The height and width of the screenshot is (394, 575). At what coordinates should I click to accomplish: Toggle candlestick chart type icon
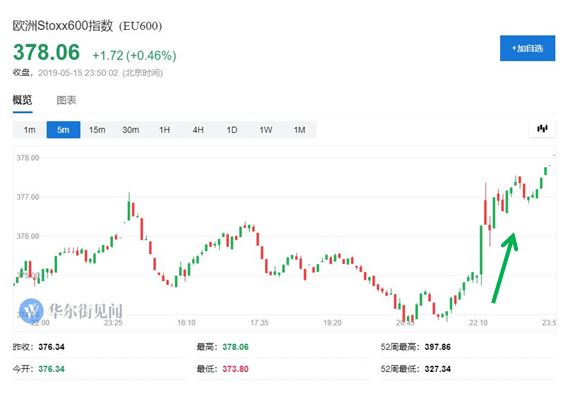(542, 129)
